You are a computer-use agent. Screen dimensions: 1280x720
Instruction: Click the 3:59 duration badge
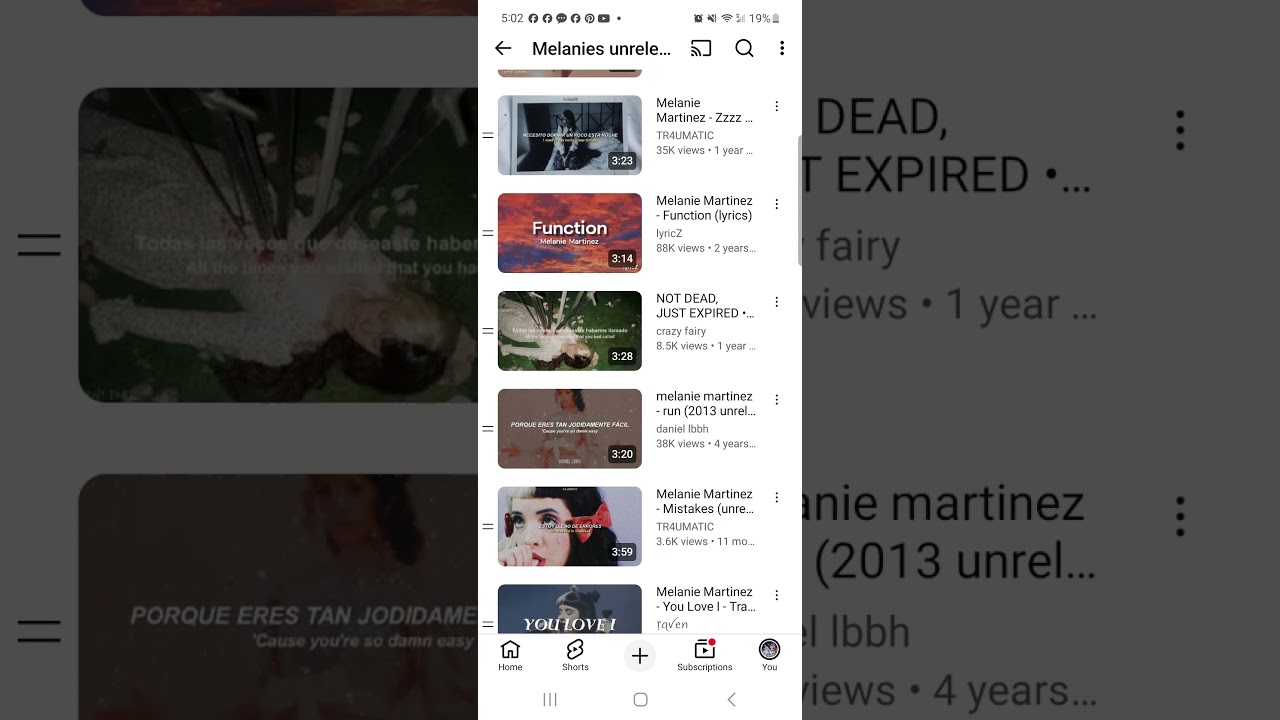click(622, 552)
